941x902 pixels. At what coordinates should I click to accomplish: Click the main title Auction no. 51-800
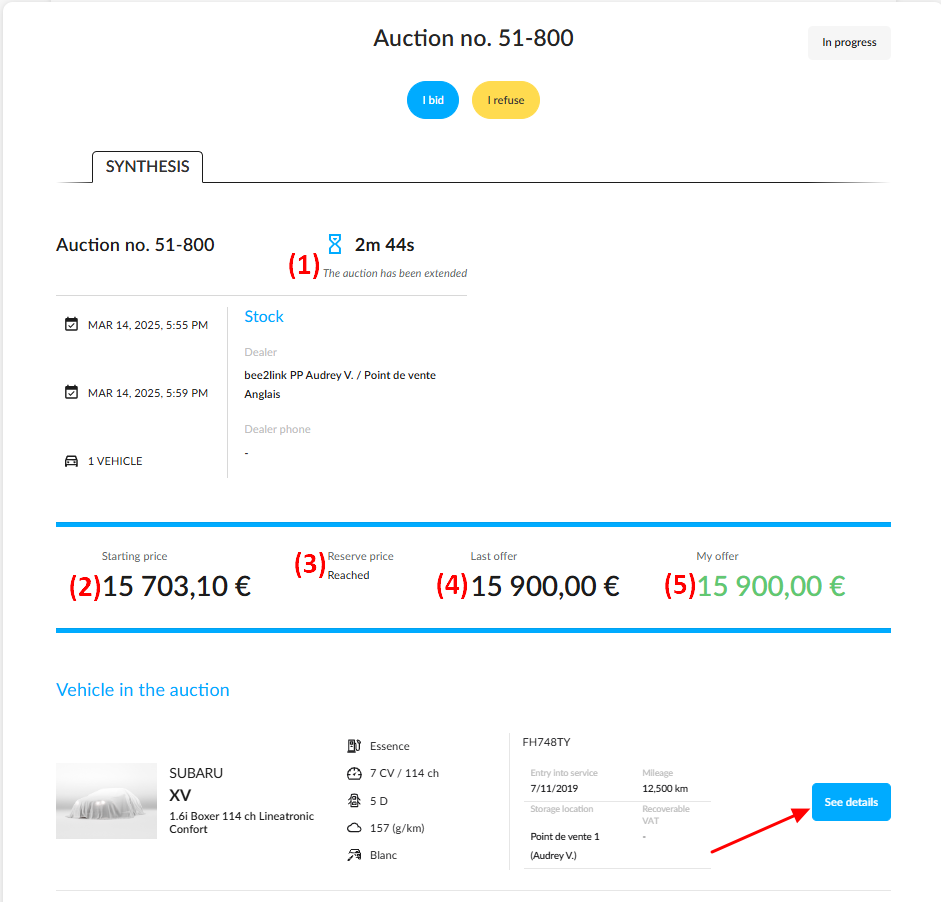pyautogui.click(x=474, y=38)
